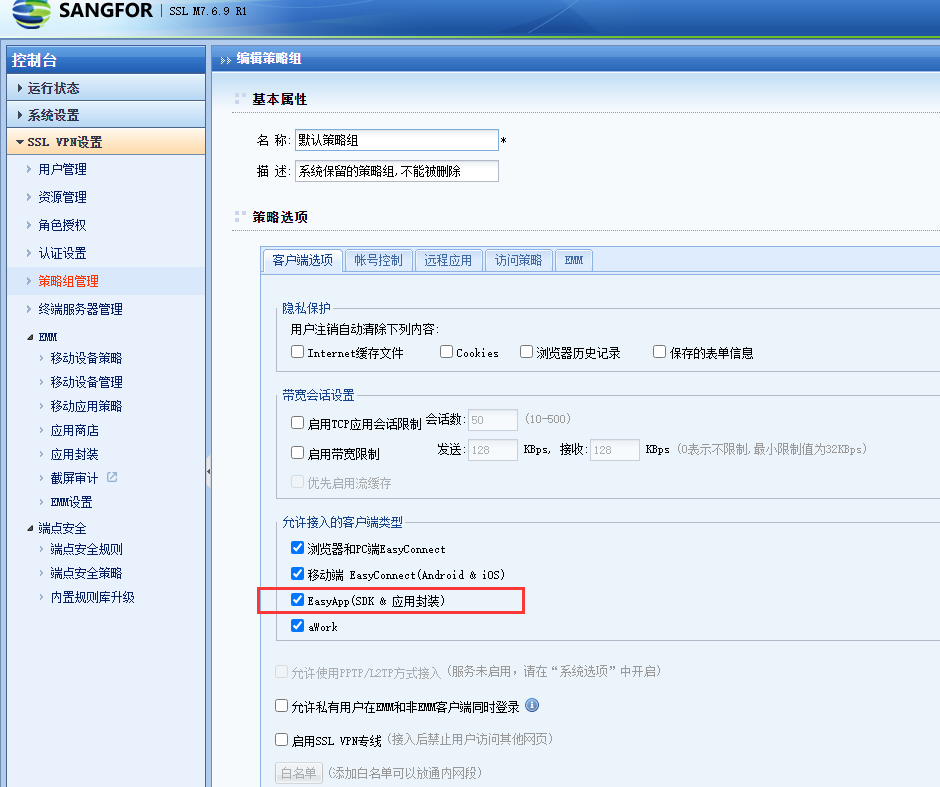Tick the Cookies checkbox
The image size is (940, 787).
point(446,352)
